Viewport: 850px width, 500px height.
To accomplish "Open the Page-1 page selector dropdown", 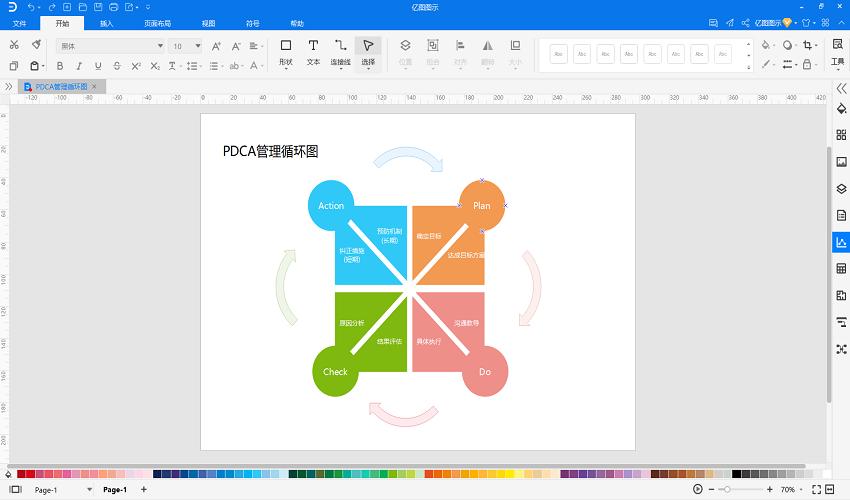I will coord(89,489).
